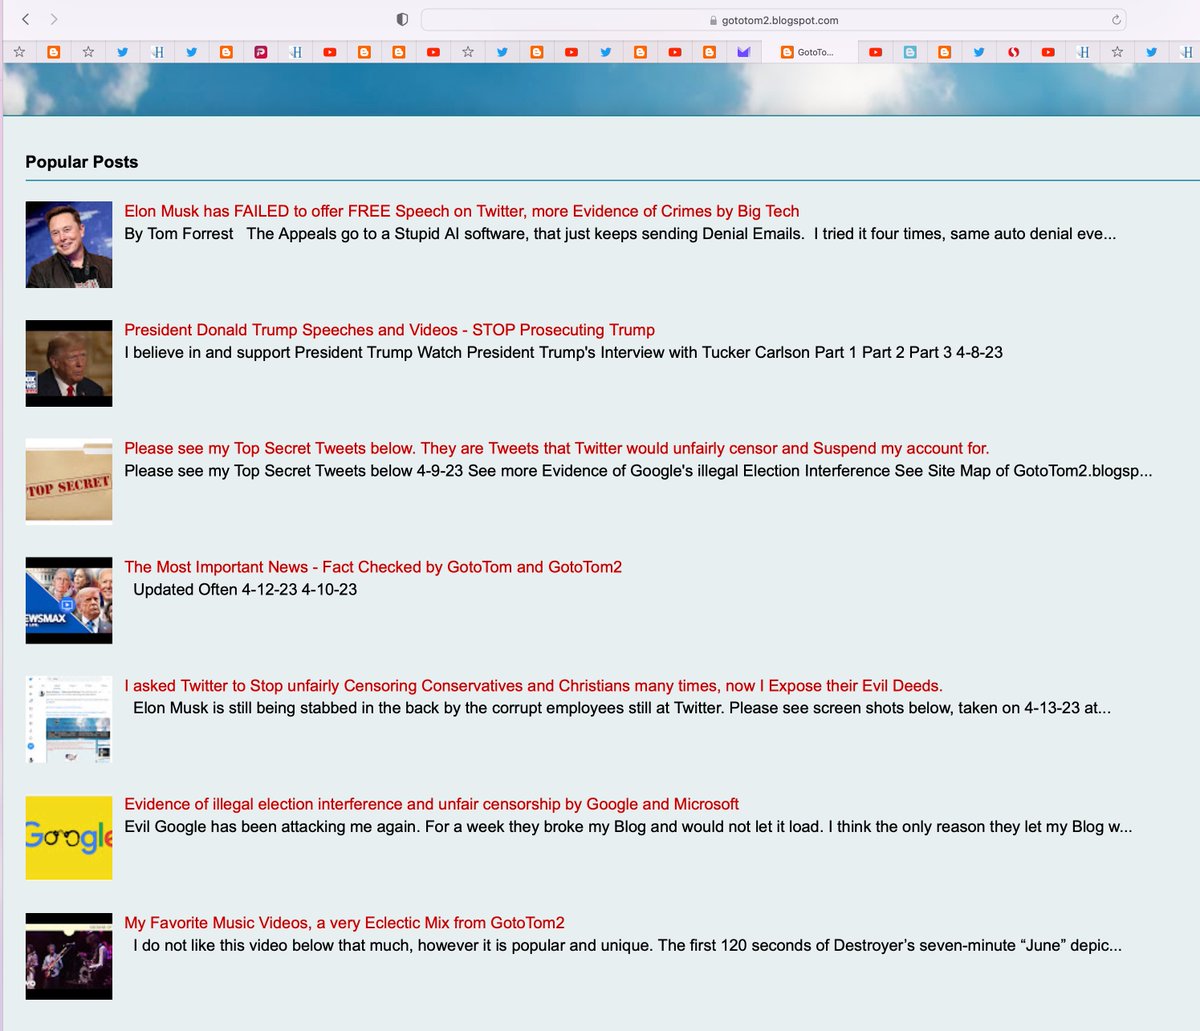Open Evidence of illegal election interference link

coord(431,804)
